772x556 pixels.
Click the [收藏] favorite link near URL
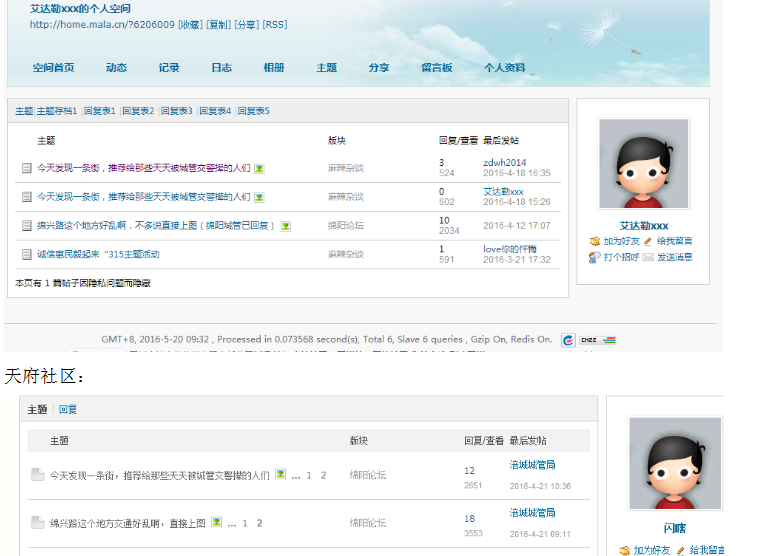tap(190, 24)
